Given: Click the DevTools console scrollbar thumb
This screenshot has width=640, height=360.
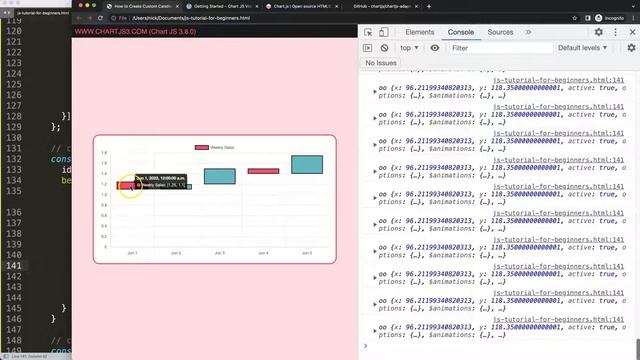Looking at the screenshot, I should tap(638, 349).
